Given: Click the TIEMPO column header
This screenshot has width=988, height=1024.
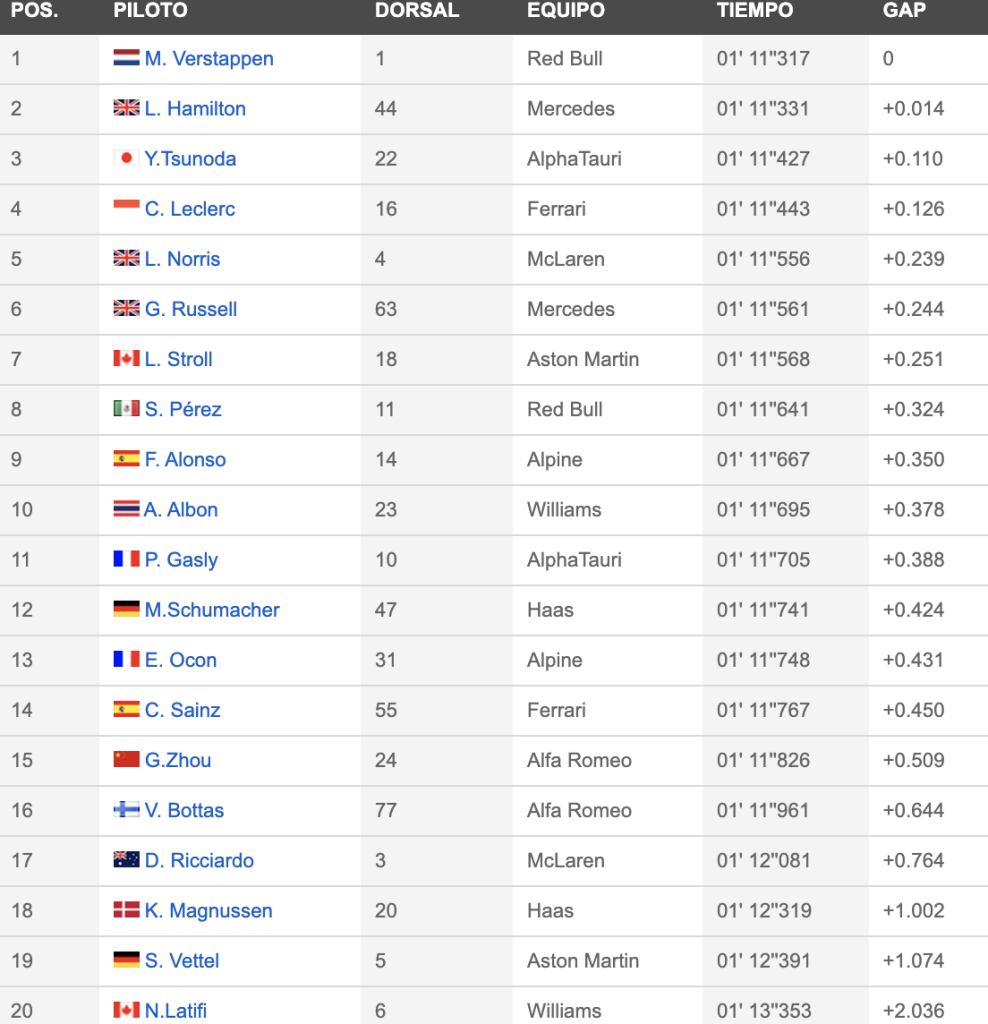Looking at the screenshot, I should tap(755, 10).
